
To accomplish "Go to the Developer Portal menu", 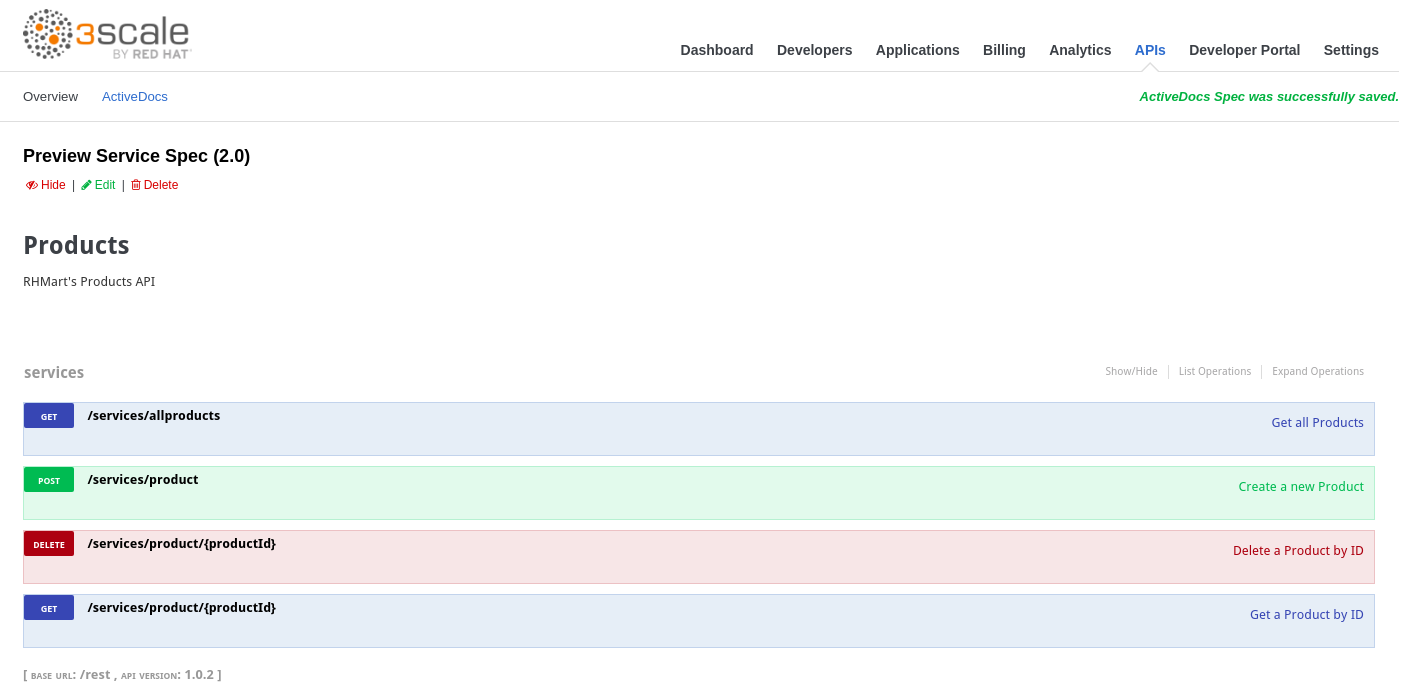I will point(1244,50).
